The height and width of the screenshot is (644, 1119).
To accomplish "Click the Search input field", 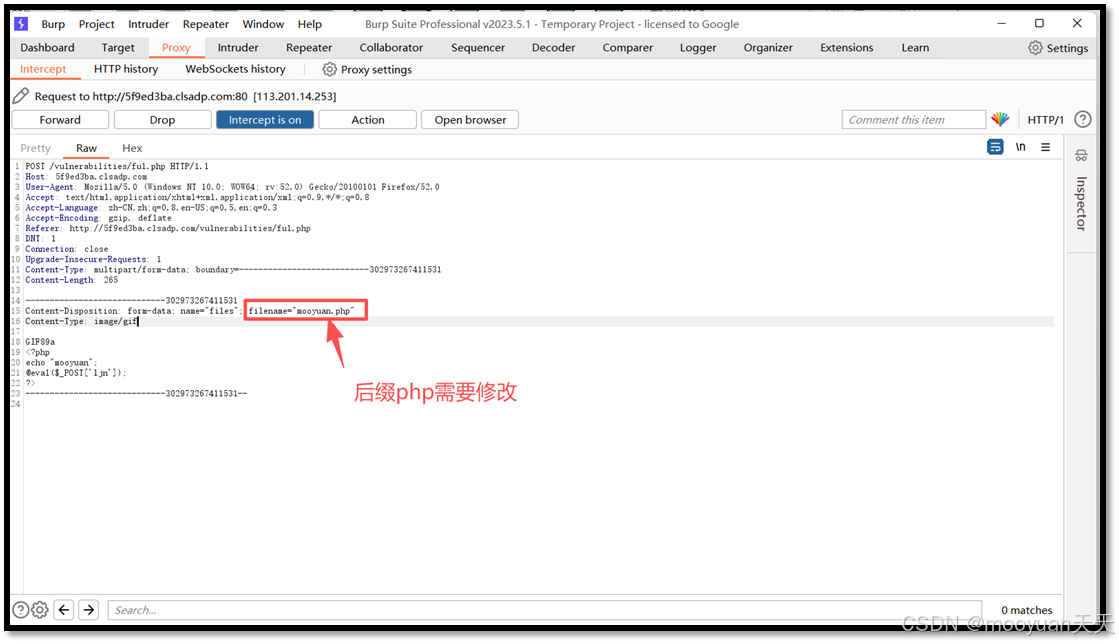I will pos(545,610).
